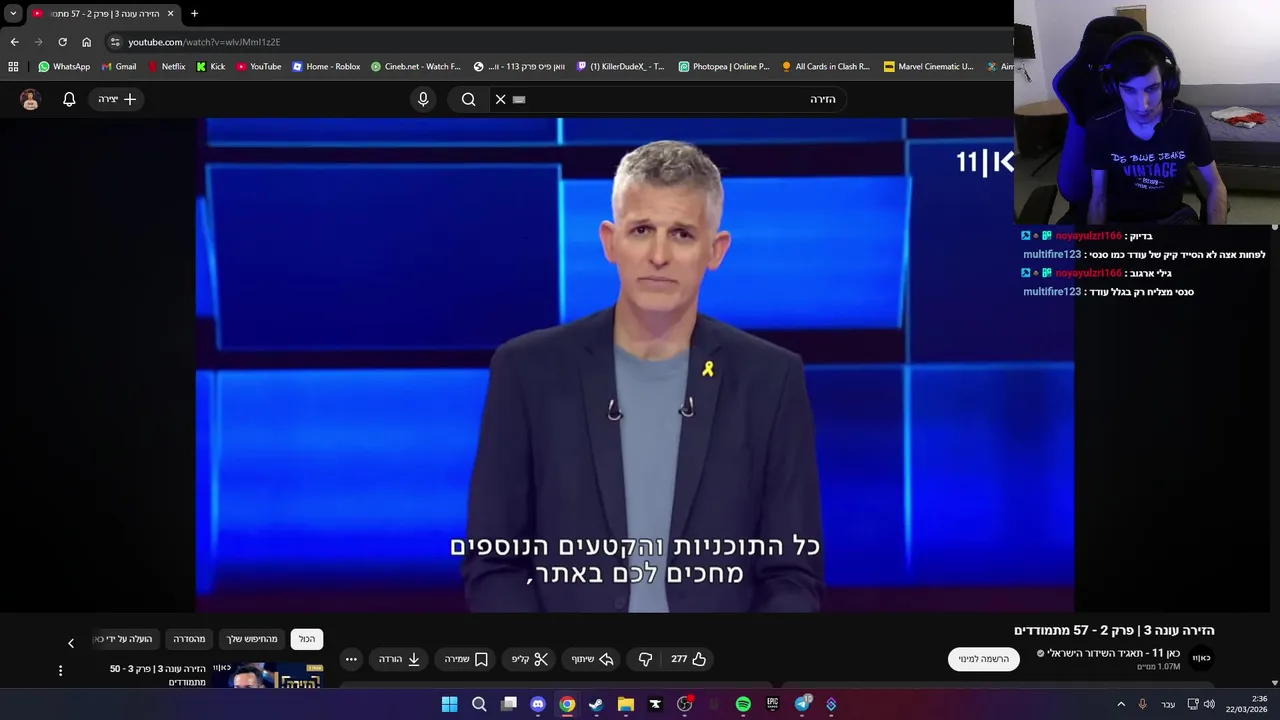Click the הורדה download button
1280x720 pixels.
point(399,659)
